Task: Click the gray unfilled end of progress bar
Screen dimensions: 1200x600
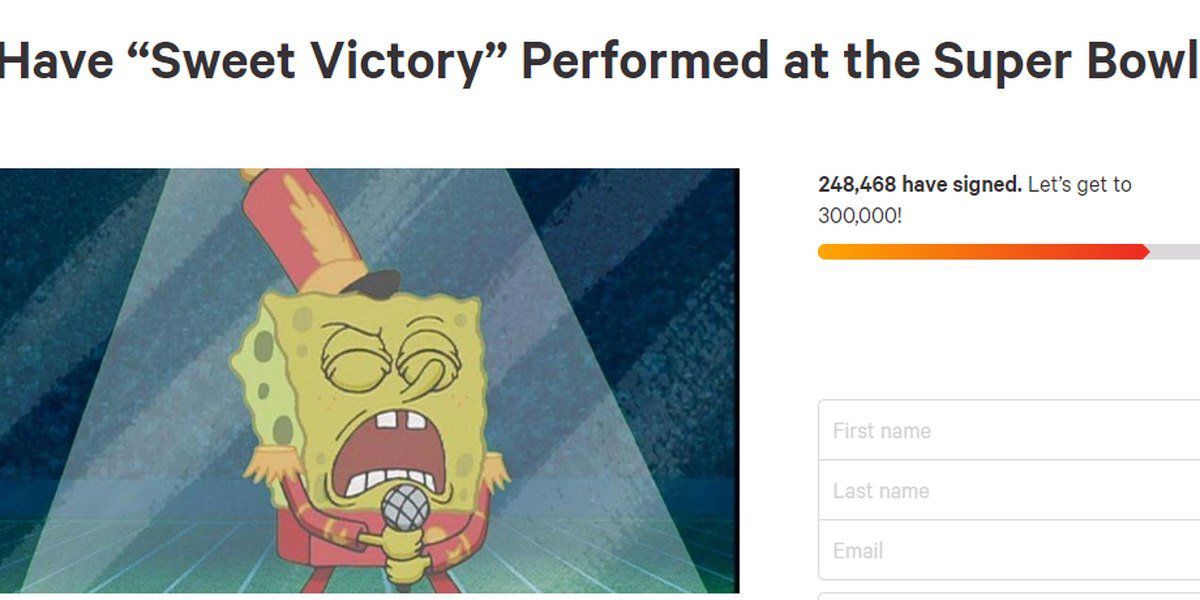Action: (1176, 252)
